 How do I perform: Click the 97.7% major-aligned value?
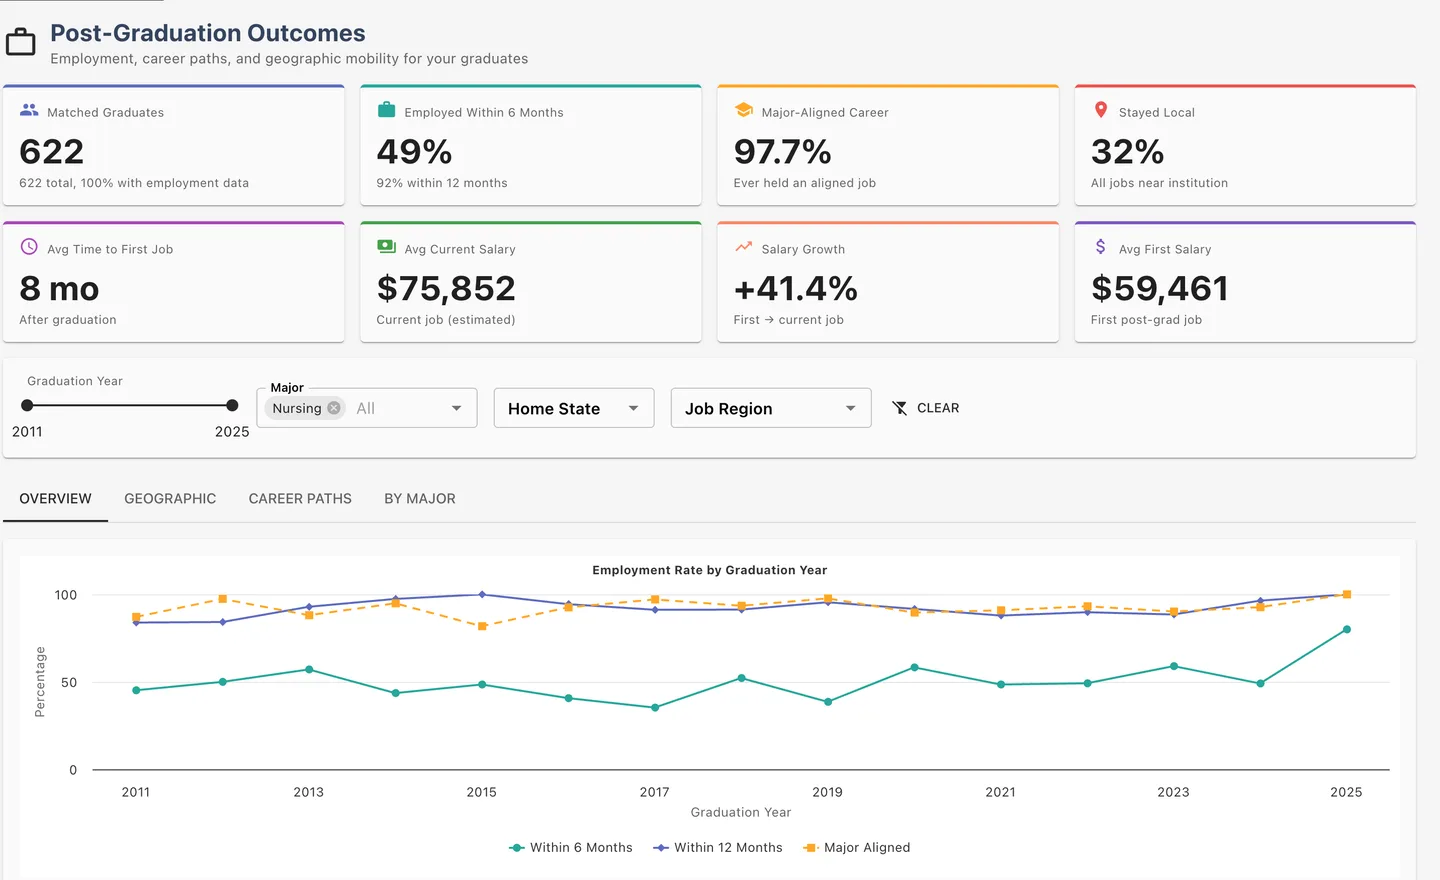click(782, 152)
